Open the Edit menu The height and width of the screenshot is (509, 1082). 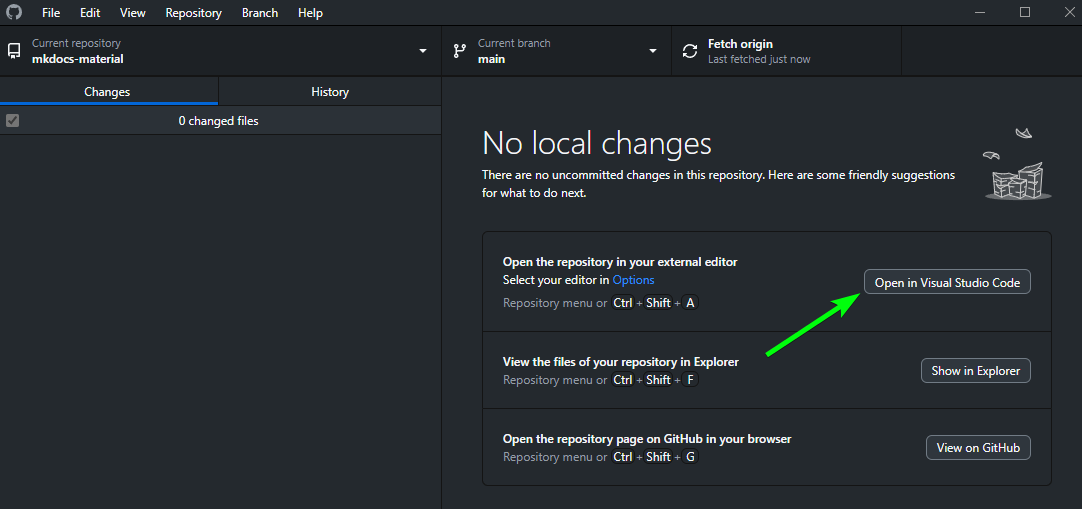(90, 13)
